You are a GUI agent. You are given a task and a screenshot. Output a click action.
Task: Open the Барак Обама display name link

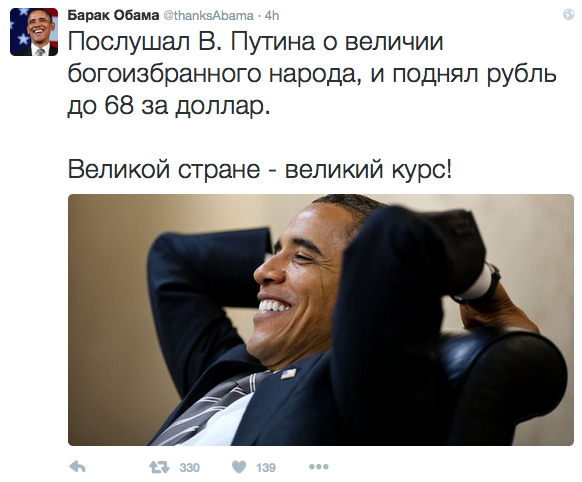coord(113,16)
